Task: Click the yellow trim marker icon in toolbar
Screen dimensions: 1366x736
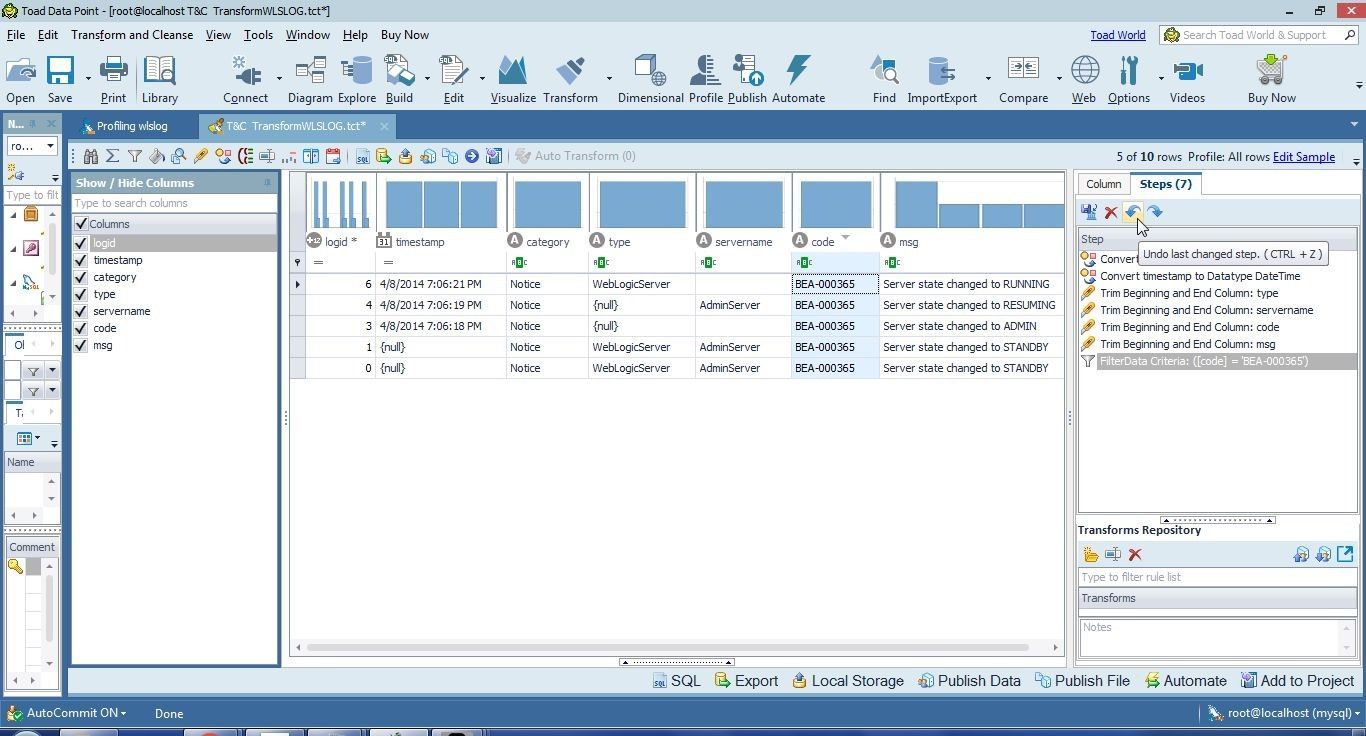Action: tap(201, 156)
